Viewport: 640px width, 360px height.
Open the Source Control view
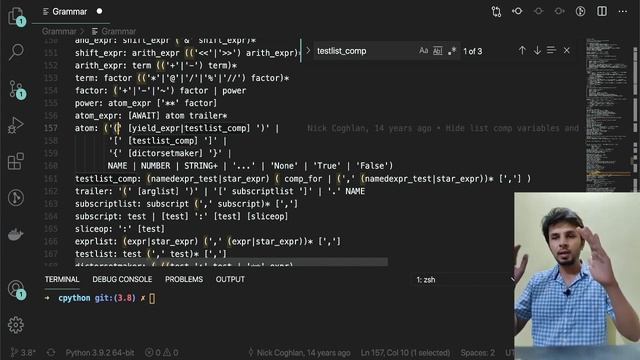16,89
